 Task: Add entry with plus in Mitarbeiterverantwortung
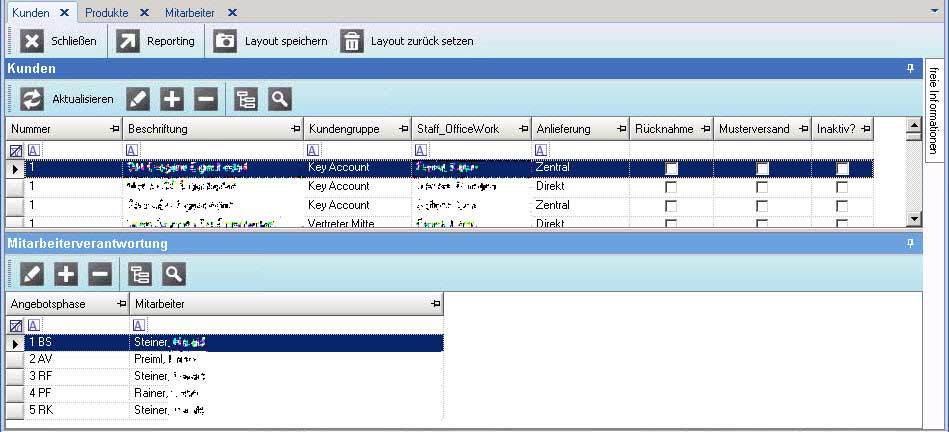pyautogui.click(x=66, y=273)
